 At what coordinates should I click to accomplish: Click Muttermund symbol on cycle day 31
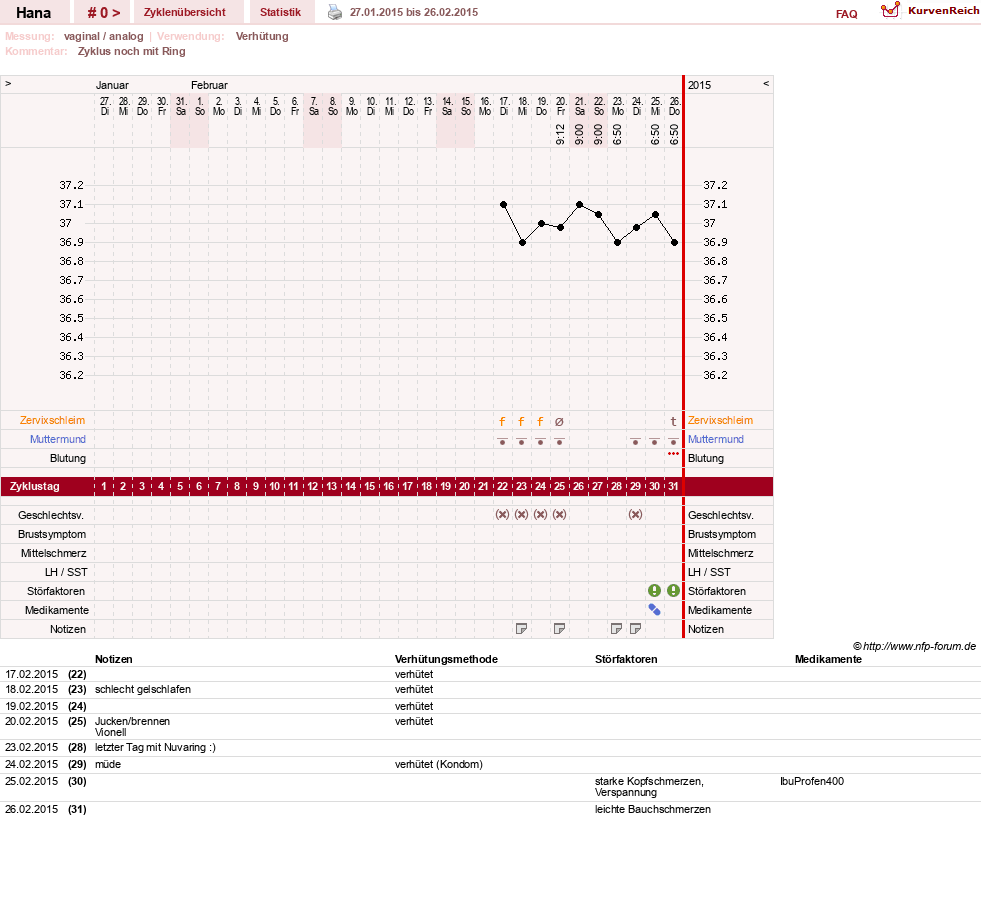673,441
